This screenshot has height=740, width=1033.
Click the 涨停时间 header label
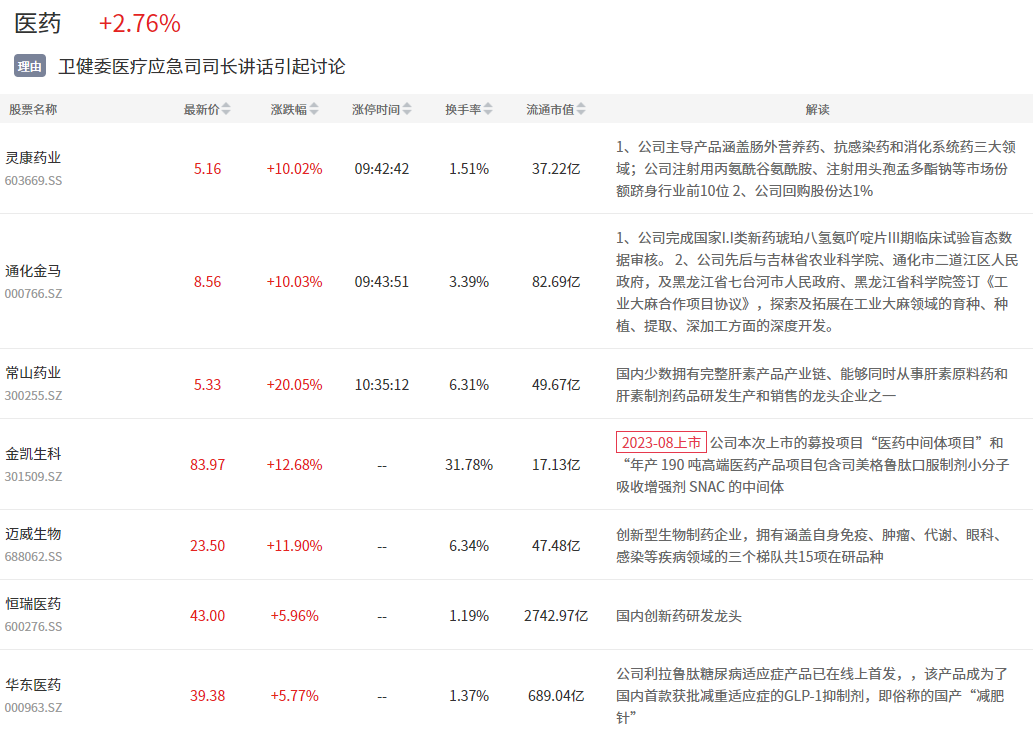pos(376,109)
